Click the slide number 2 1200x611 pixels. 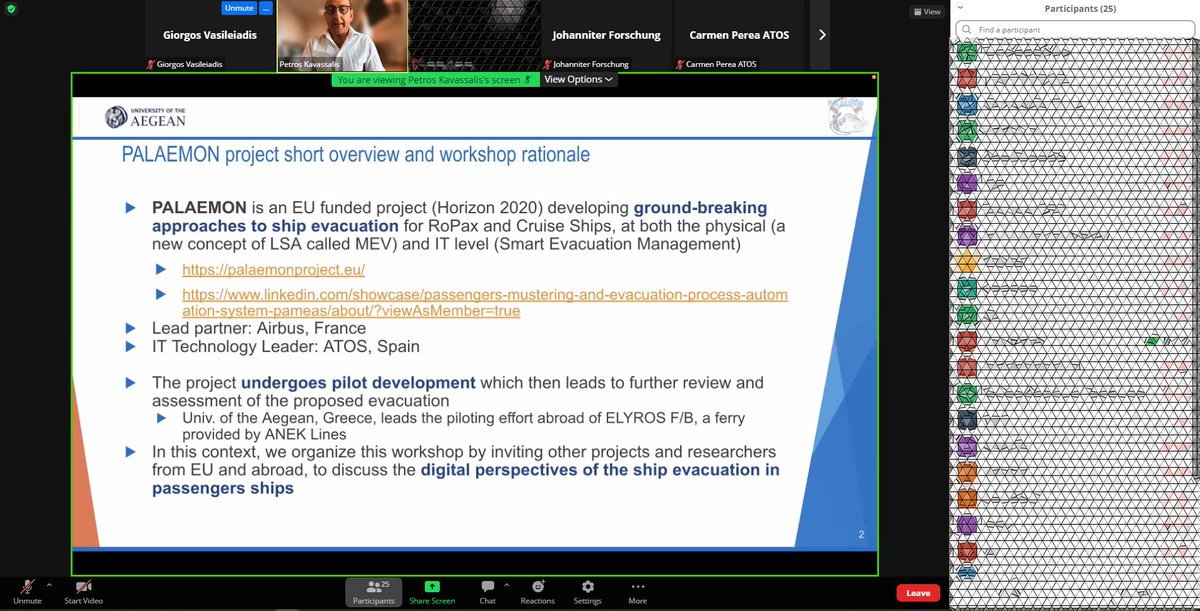coord(861,537)
